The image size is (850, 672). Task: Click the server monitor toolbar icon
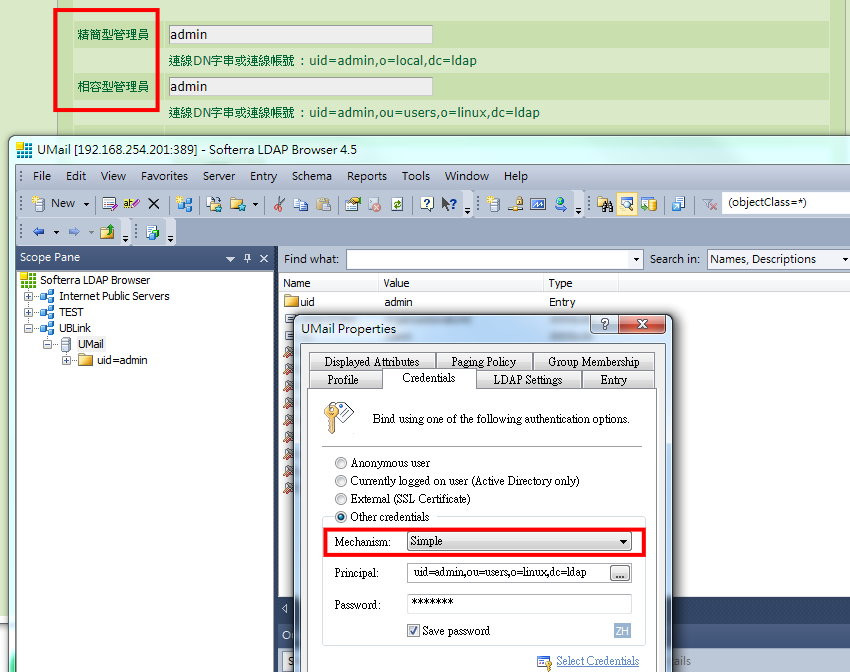(x=538, y=204)
